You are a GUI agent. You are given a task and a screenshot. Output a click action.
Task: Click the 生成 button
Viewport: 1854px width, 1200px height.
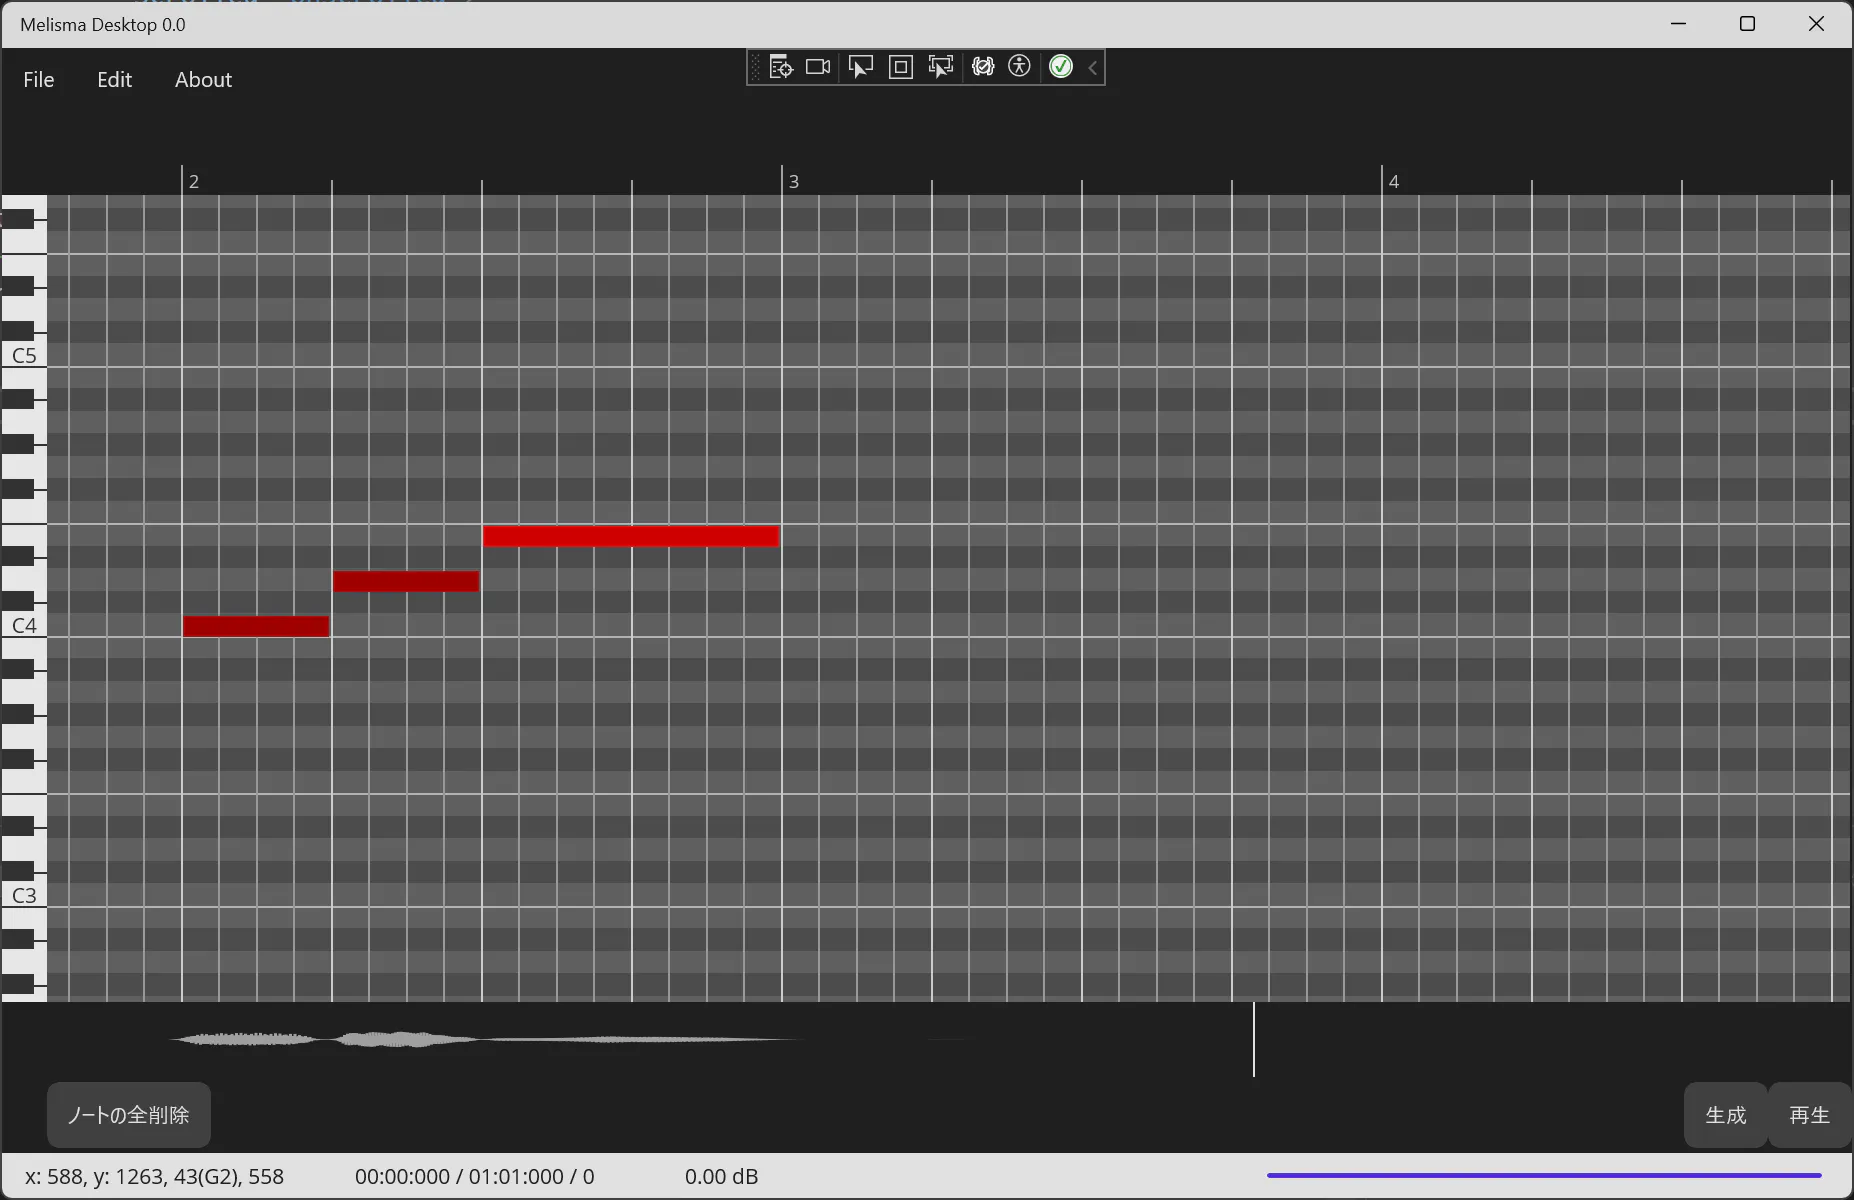tap(1725, 1115)
